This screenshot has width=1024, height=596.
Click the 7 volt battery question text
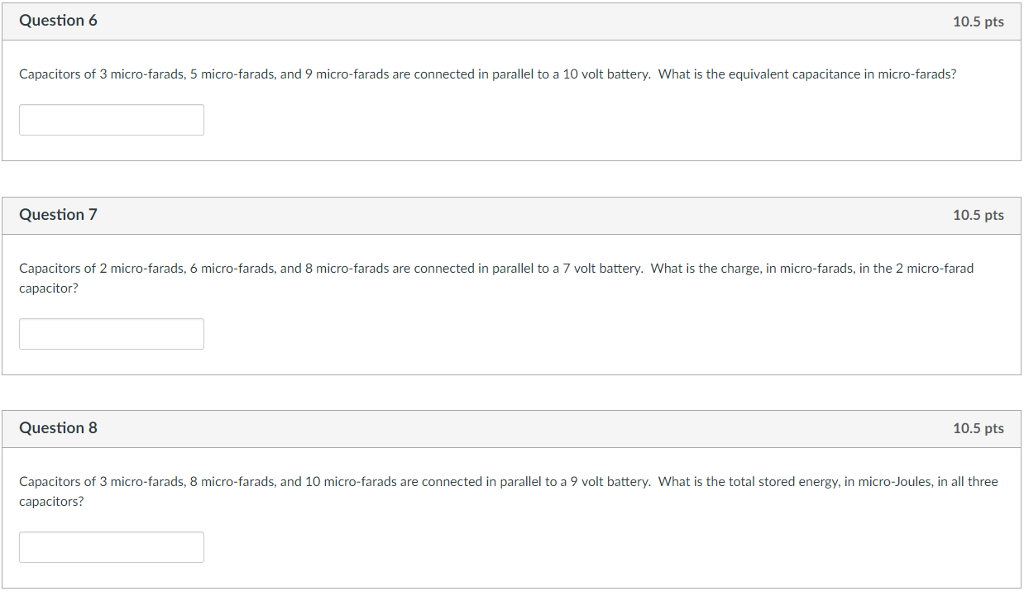(x=496, y=278)
